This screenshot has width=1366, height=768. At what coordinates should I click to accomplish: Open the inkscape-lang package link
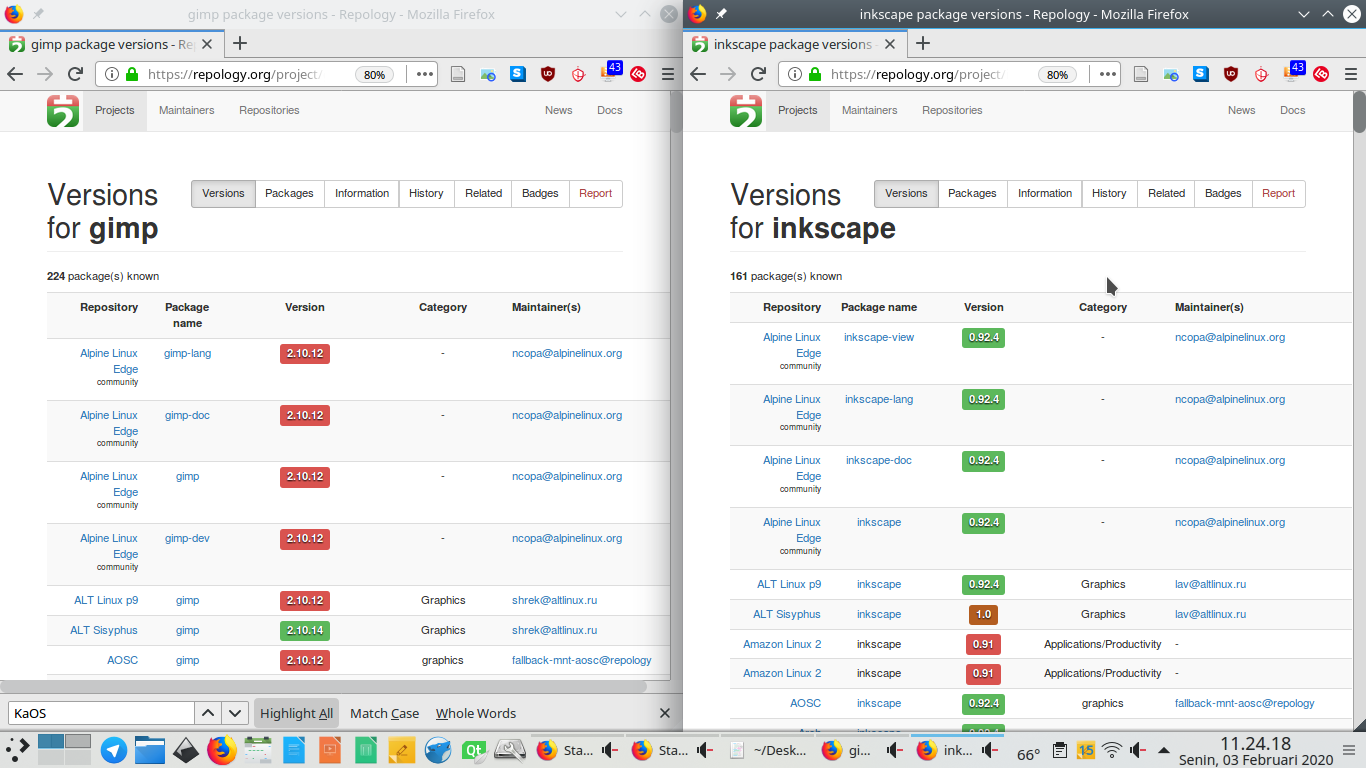879,399
